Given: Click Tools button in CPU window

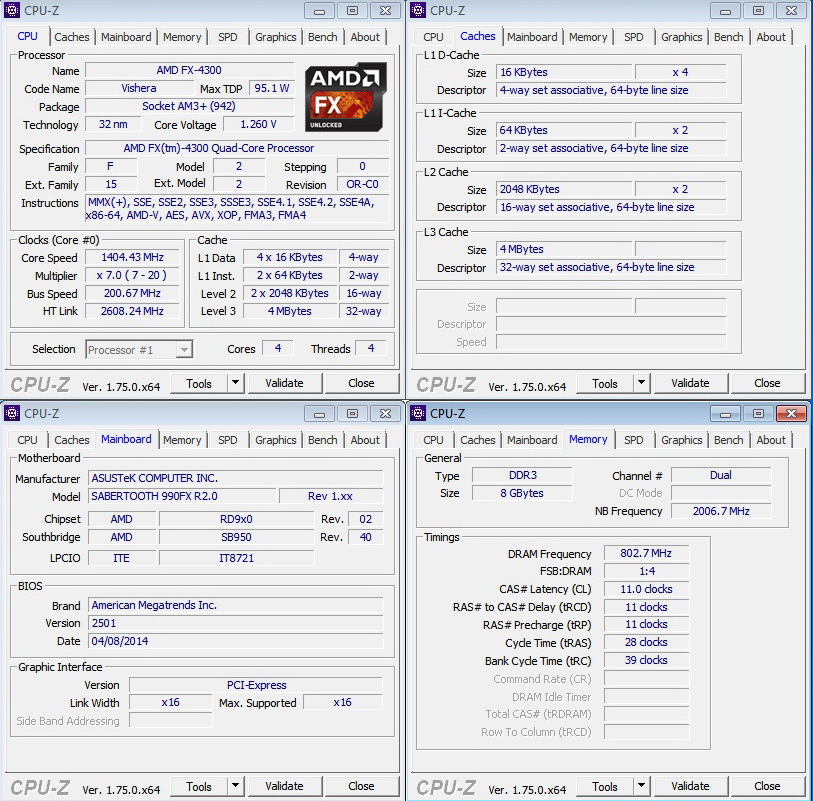Looking at the screenshot, I should click(199, 383).
